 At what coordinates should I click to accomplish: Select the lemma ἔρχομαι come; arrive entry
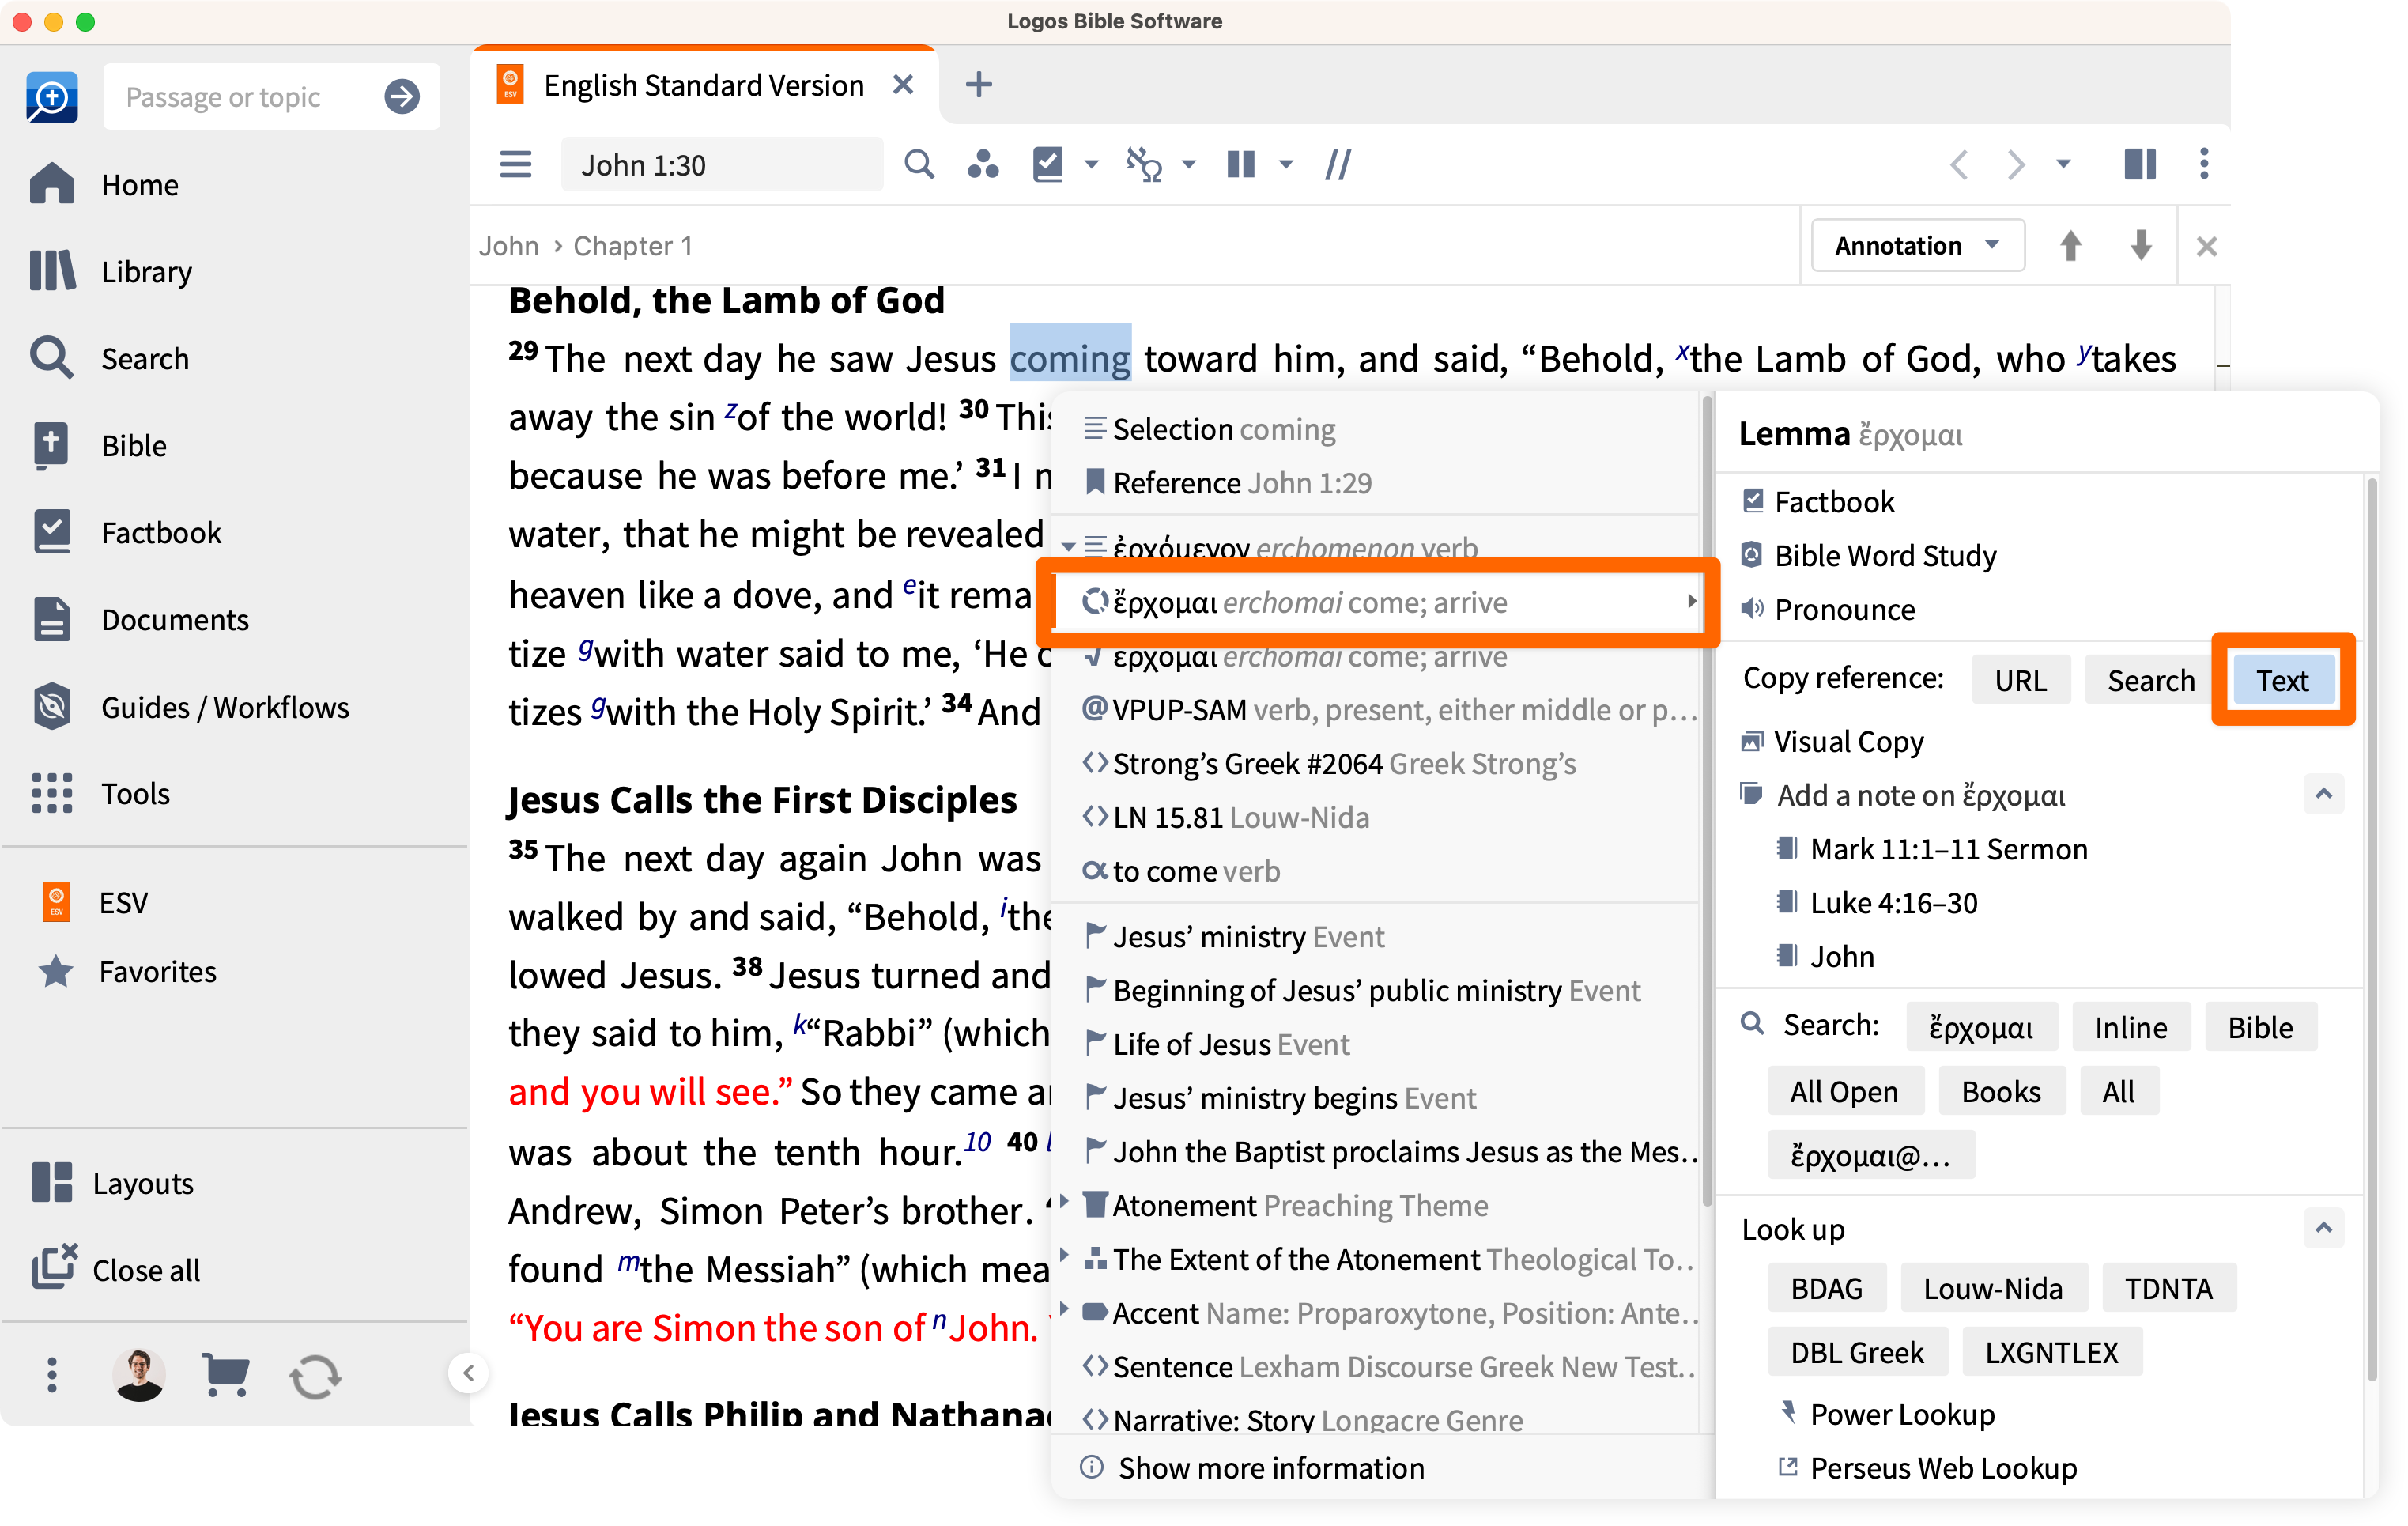coord(1378,602)
